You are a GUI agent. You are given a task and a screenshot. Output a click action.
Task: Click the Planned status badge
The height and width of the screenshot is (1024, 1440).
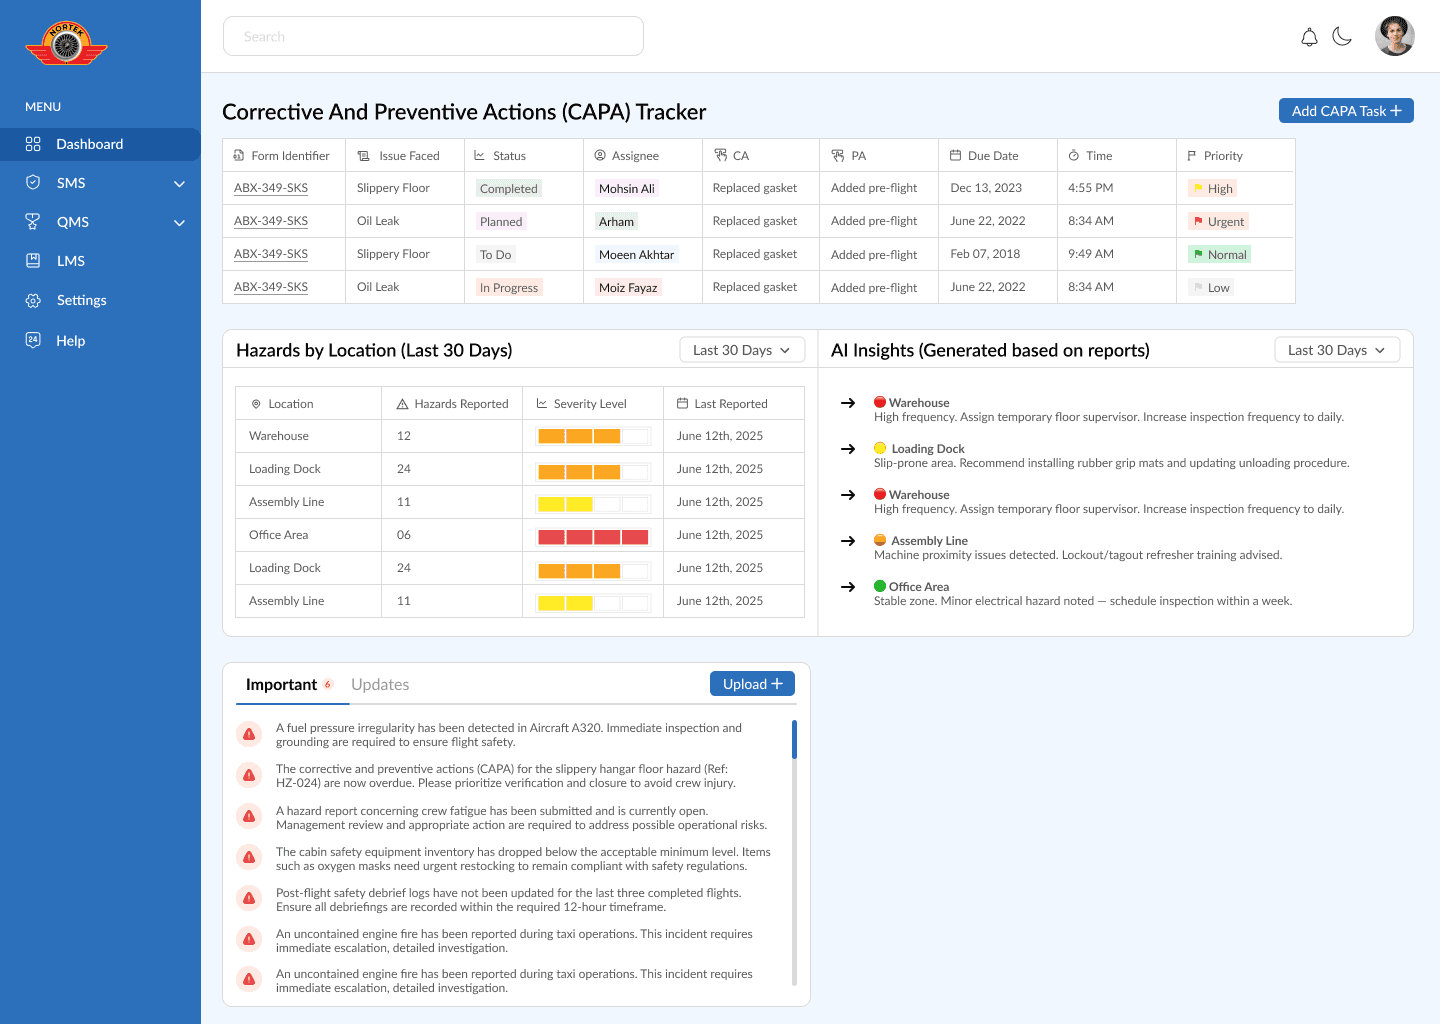[x=501, y=221]
